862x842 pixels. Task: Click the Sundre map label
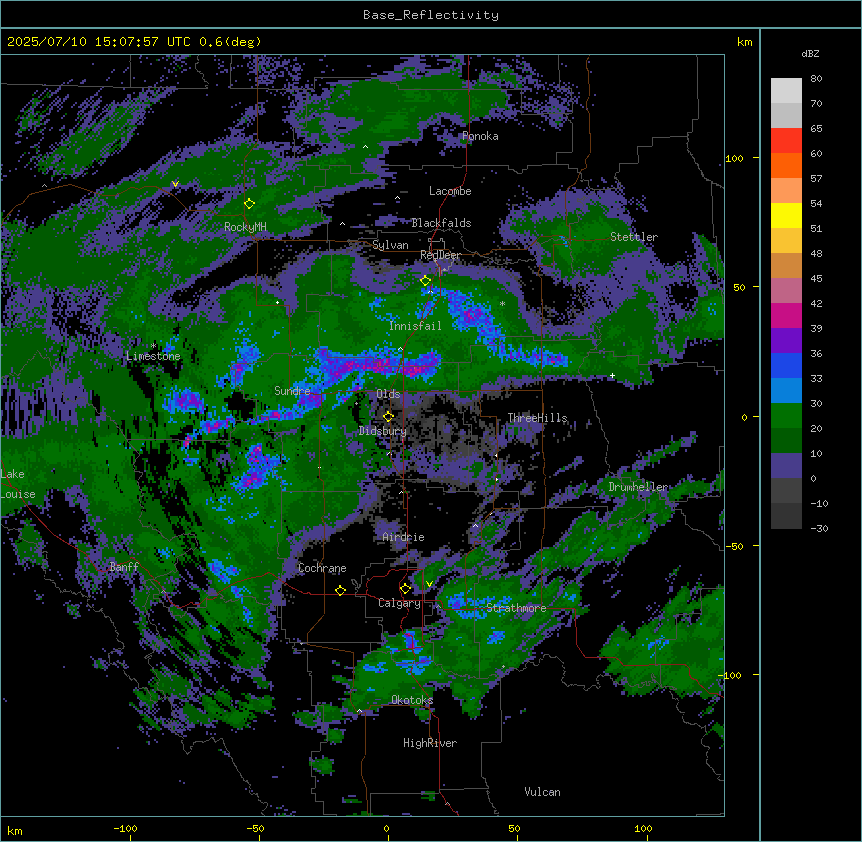pos(292,391)
